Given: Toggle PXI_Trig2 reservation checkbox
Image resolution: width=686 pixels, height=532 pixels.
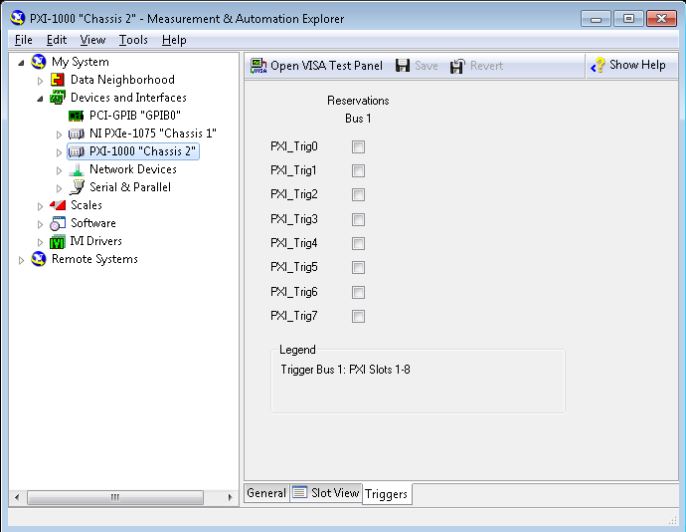Looking at the screenshot, I should pyautogui.click(x=358, y=195).
